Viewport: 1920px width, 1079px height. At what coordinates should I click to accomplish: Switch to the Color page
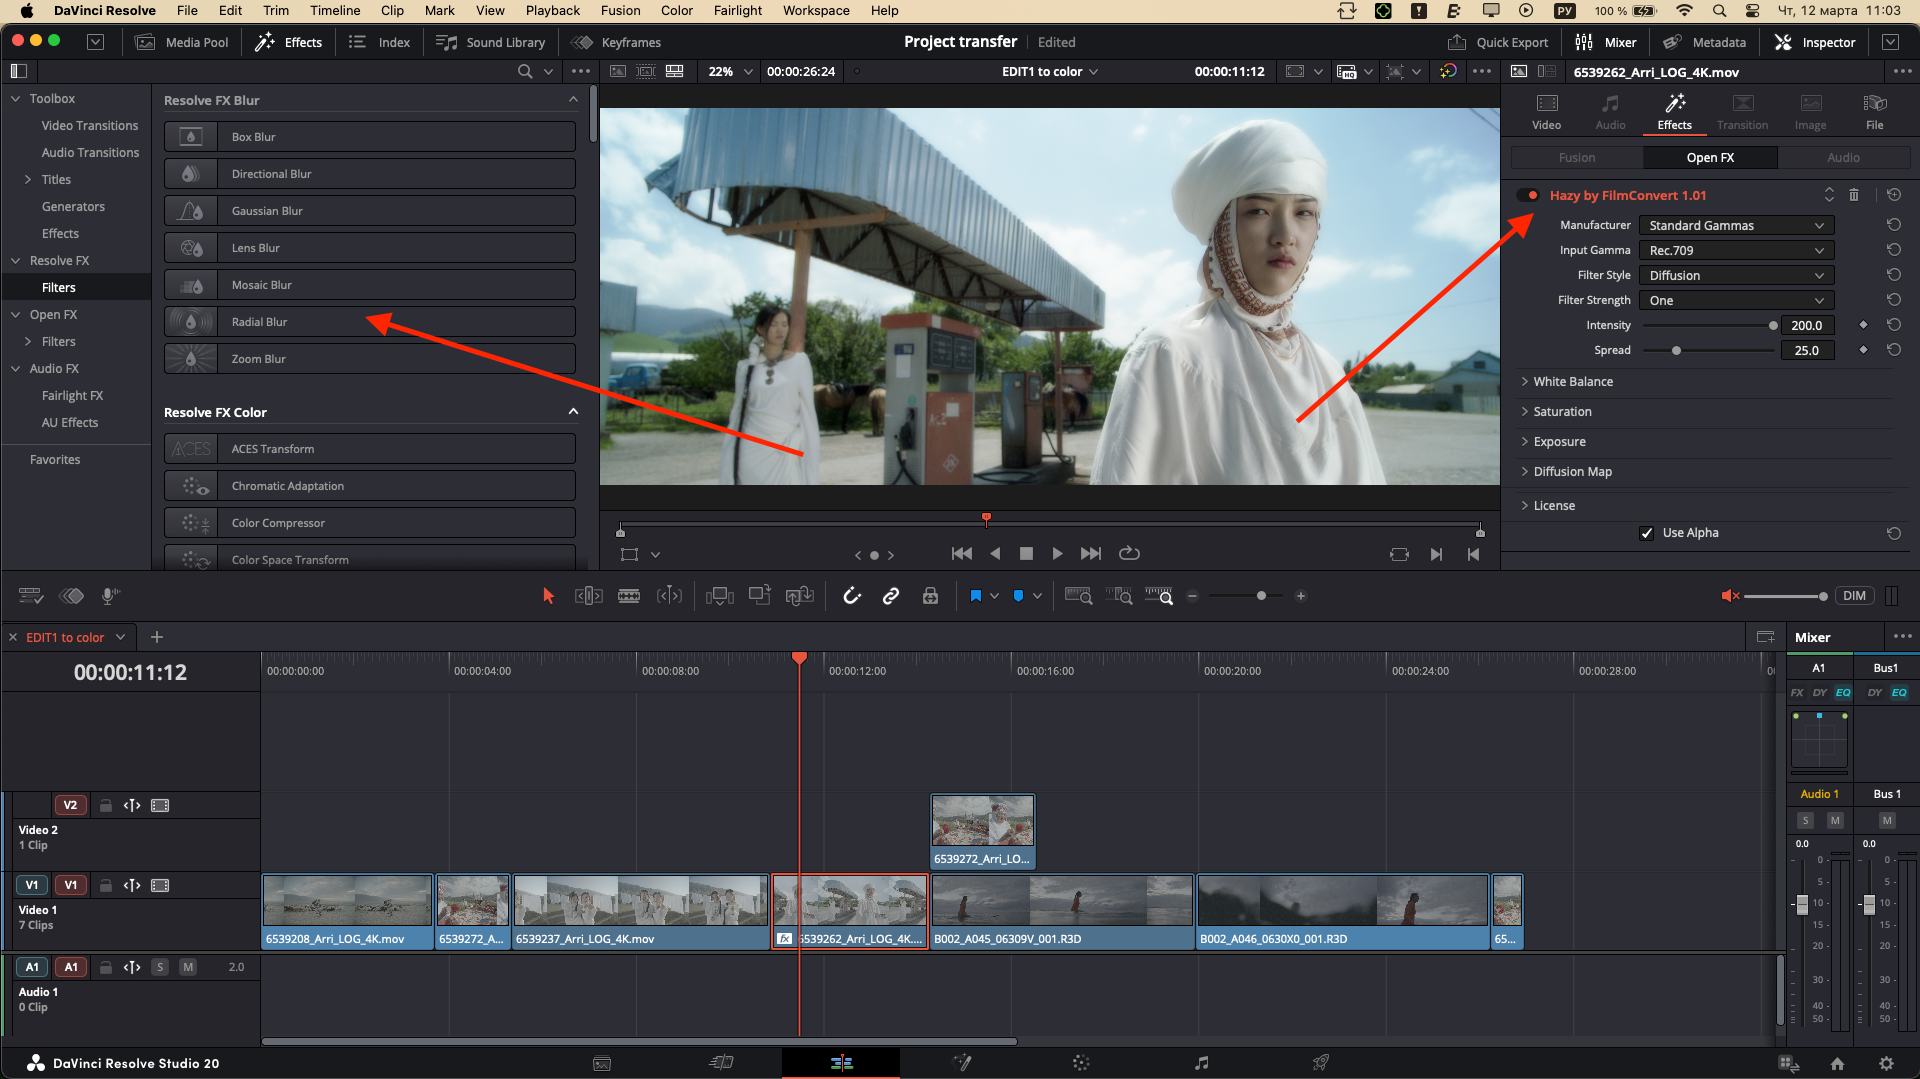1081,1063
